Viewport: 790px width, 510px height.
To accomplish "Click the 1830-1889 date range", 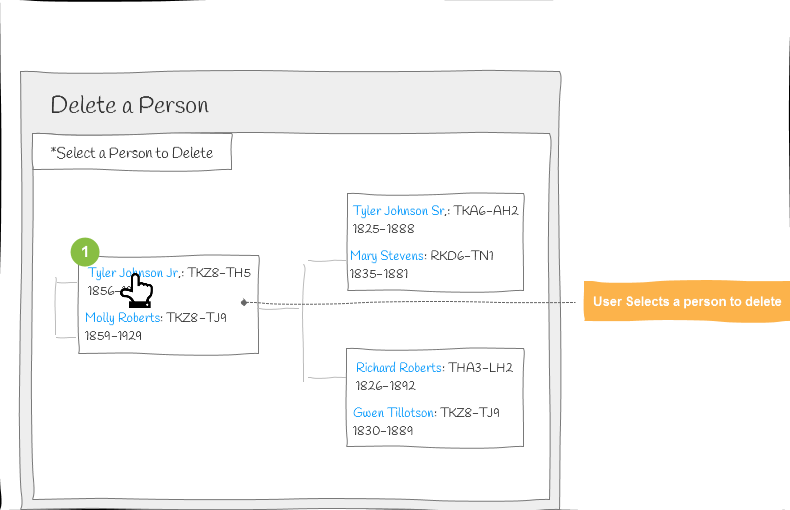I will 383,431.
